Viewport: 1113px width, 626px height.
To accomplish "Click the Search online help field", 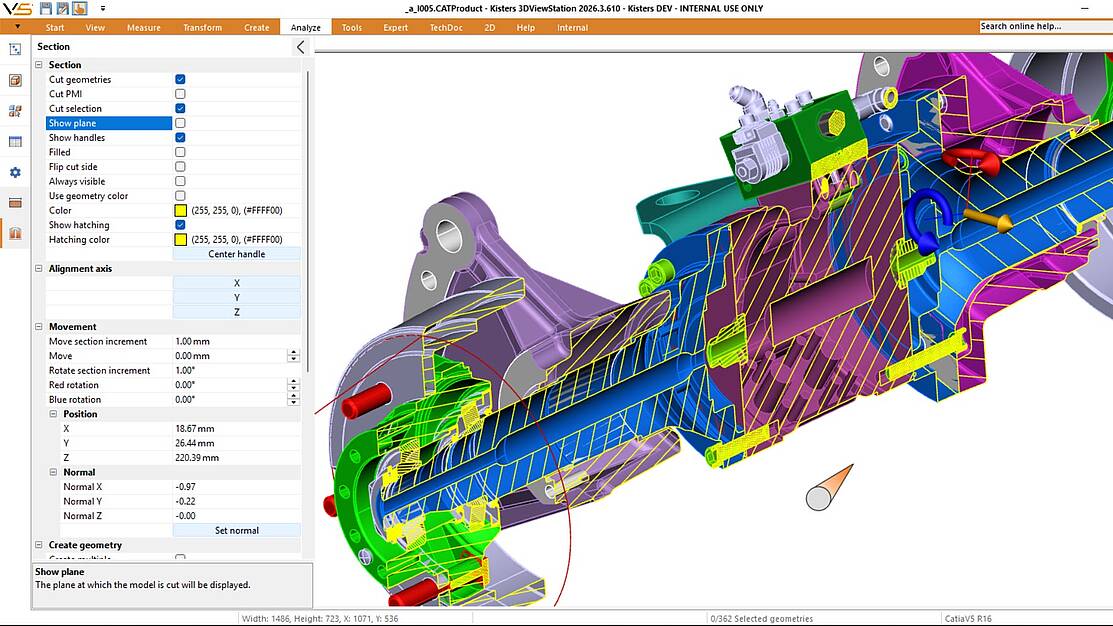I will coord(1046,26).
